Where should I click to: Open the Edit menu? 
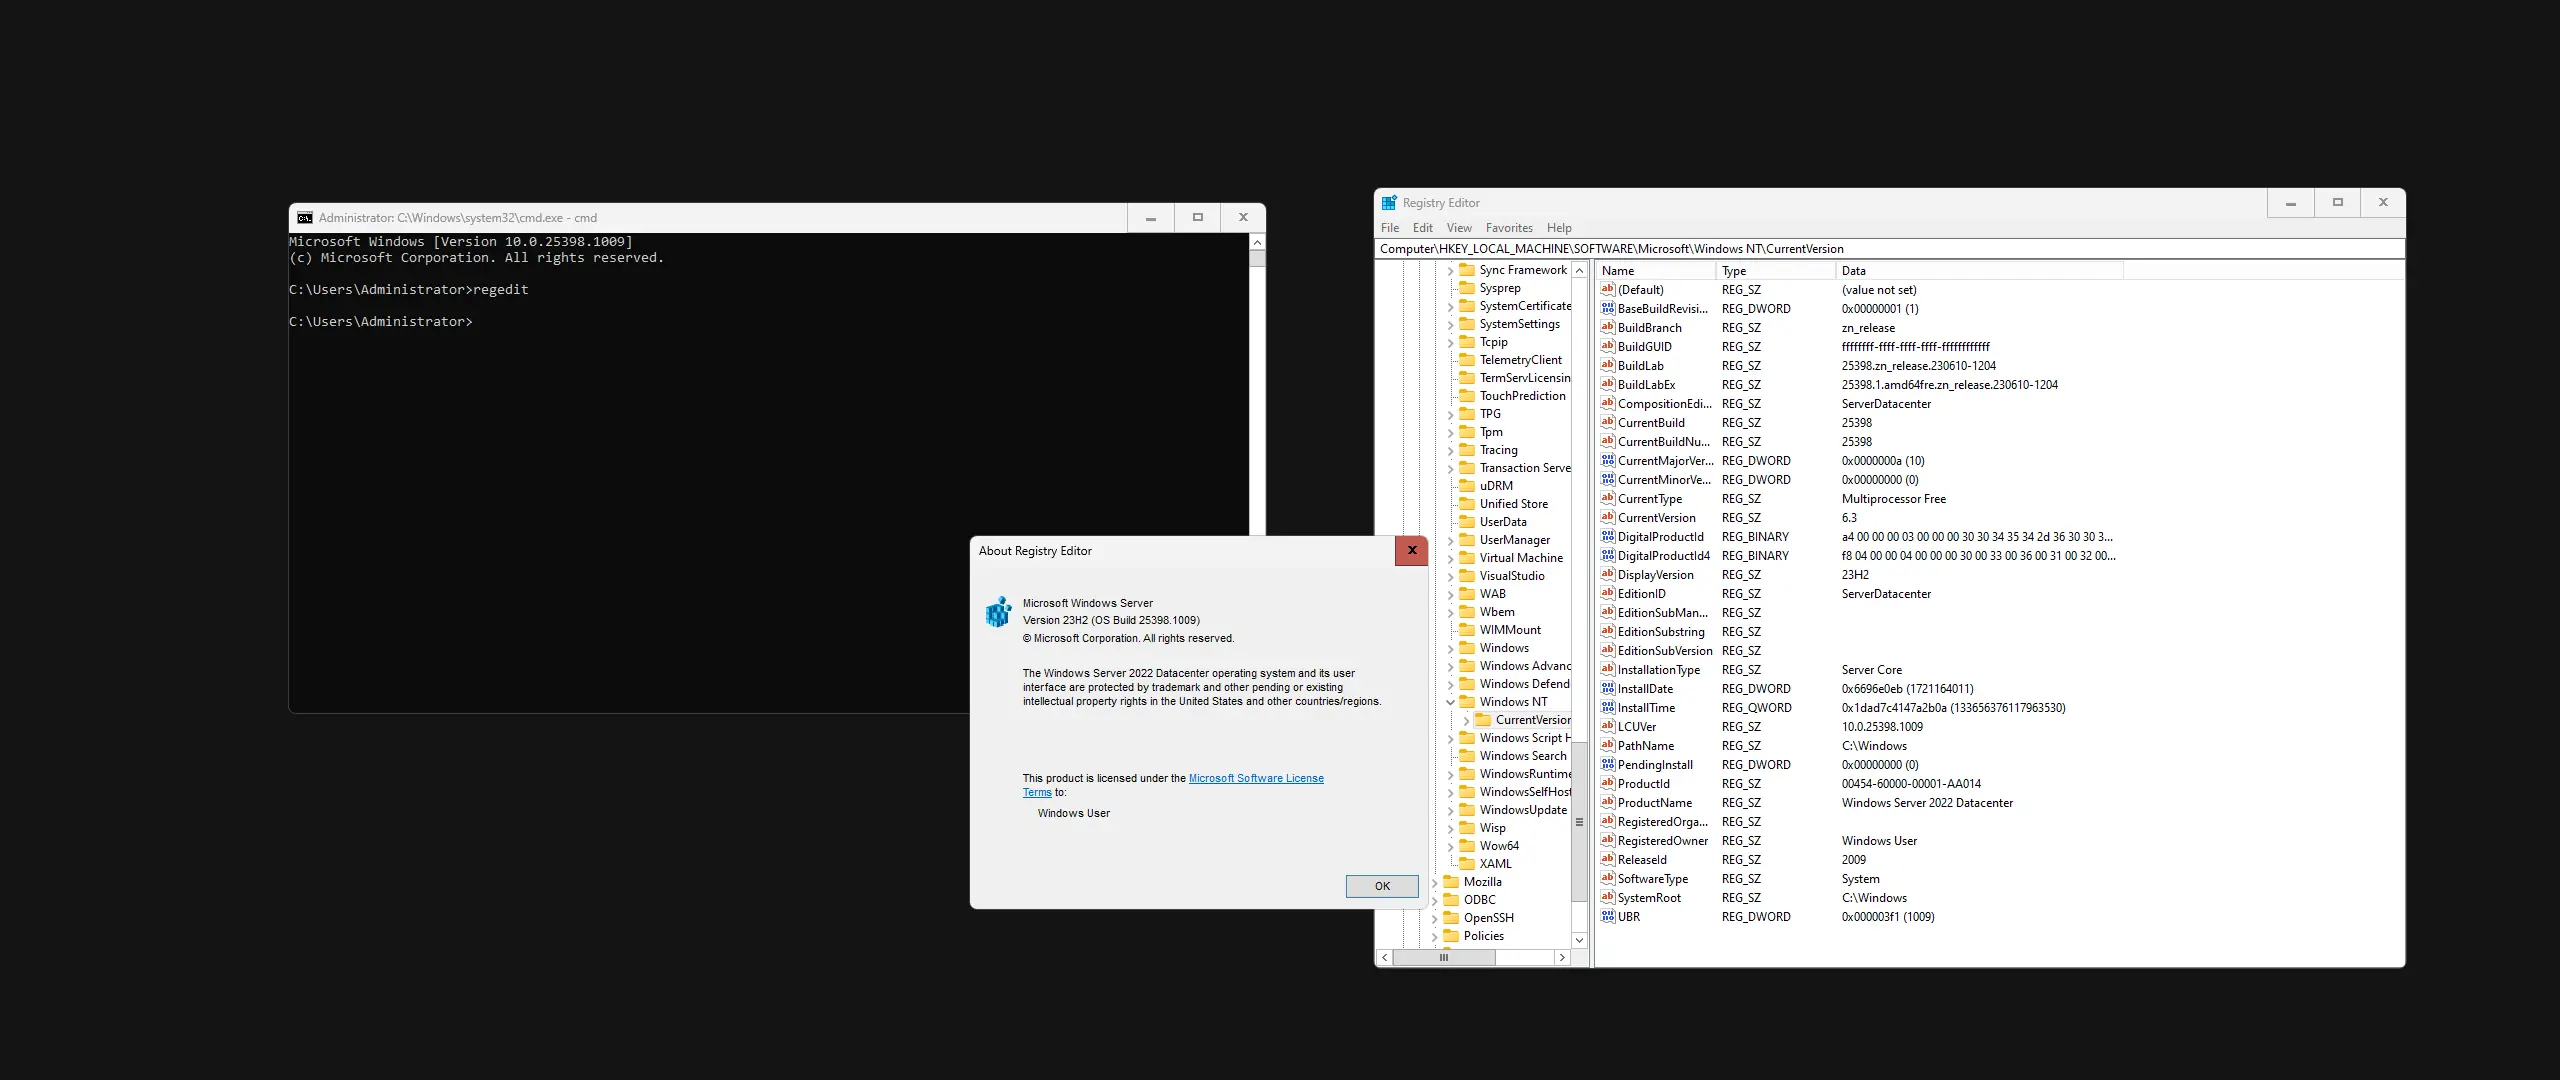click(x=1422, y=228)
